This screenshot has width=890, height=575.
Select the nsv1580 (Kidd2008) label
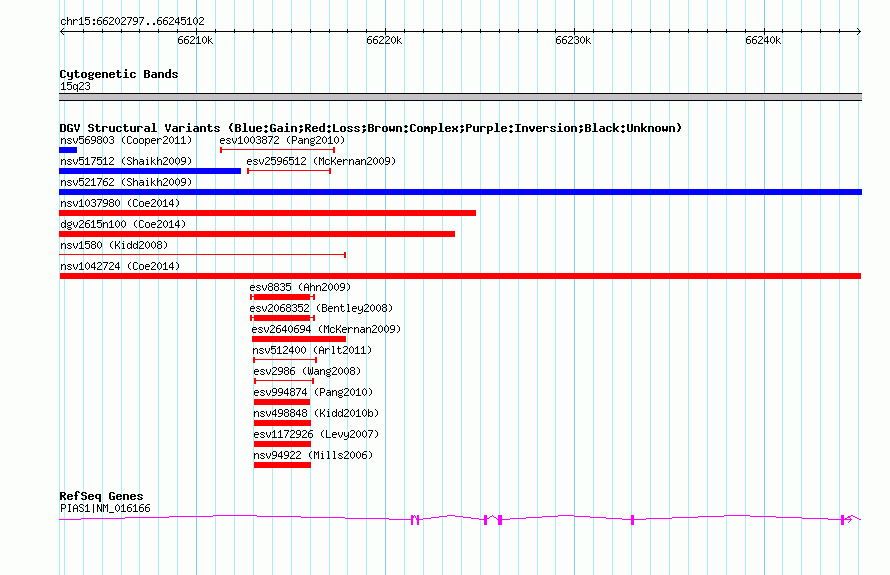click(114, 245)
